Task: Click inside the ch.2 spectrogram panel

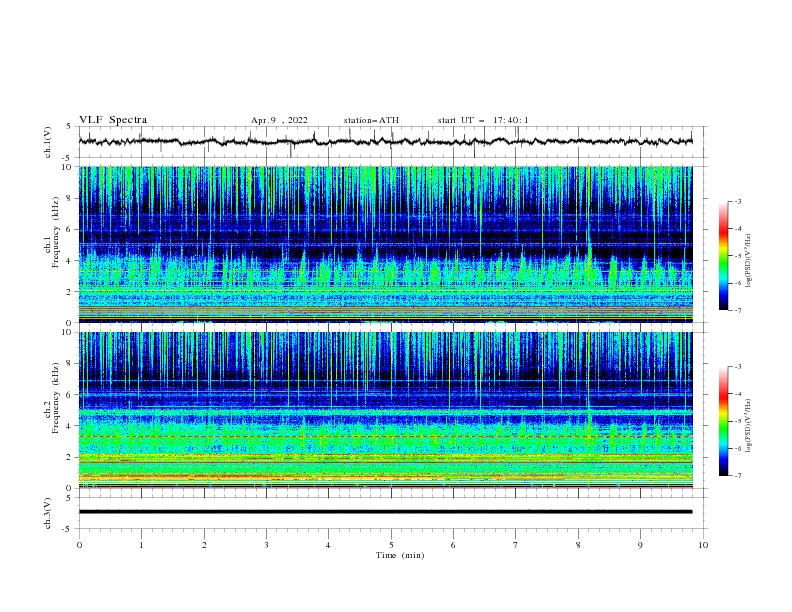Action: (x=385, y=410)
